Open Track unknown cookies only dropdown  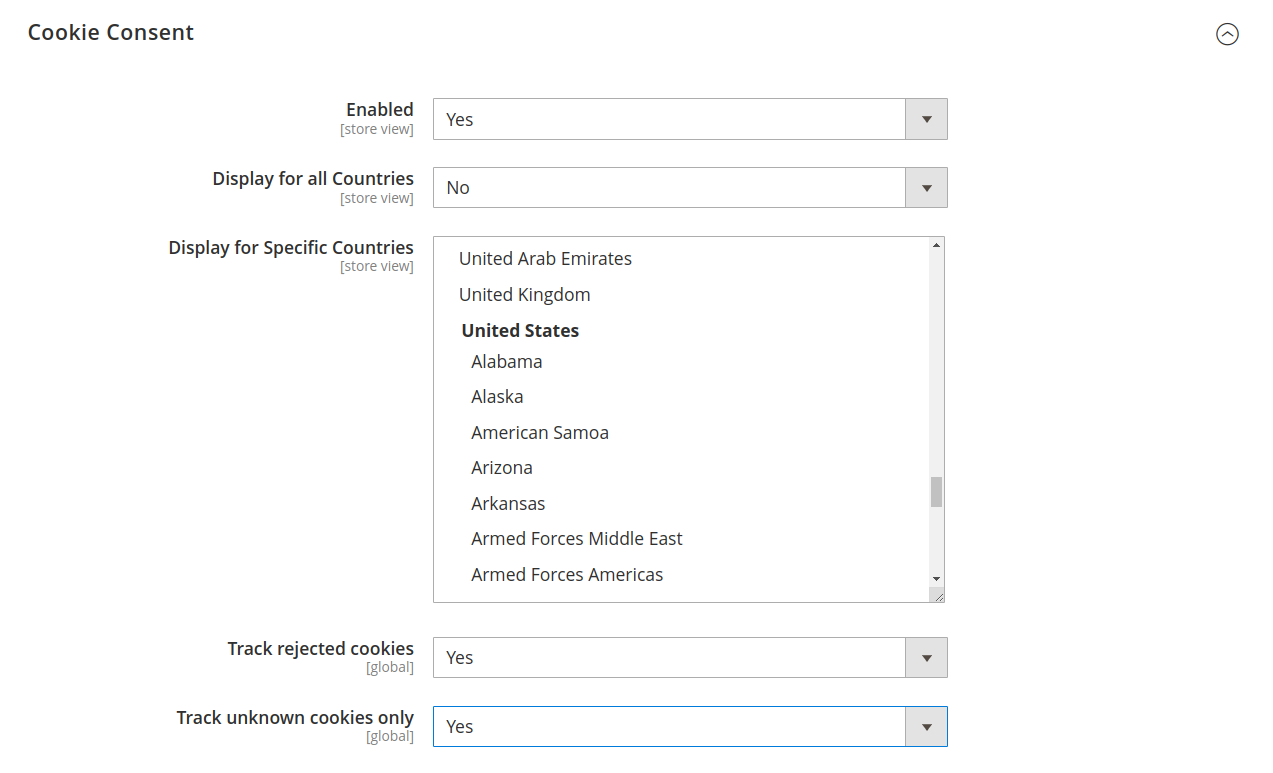point(689,727)
